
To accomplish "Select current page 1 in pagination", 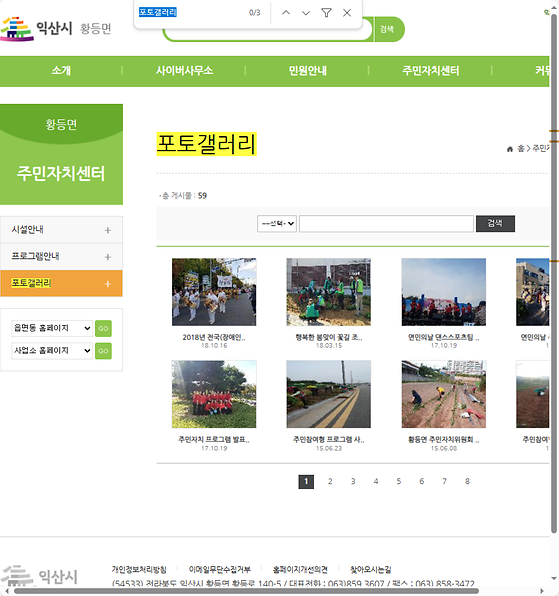I will click(306, 482).
